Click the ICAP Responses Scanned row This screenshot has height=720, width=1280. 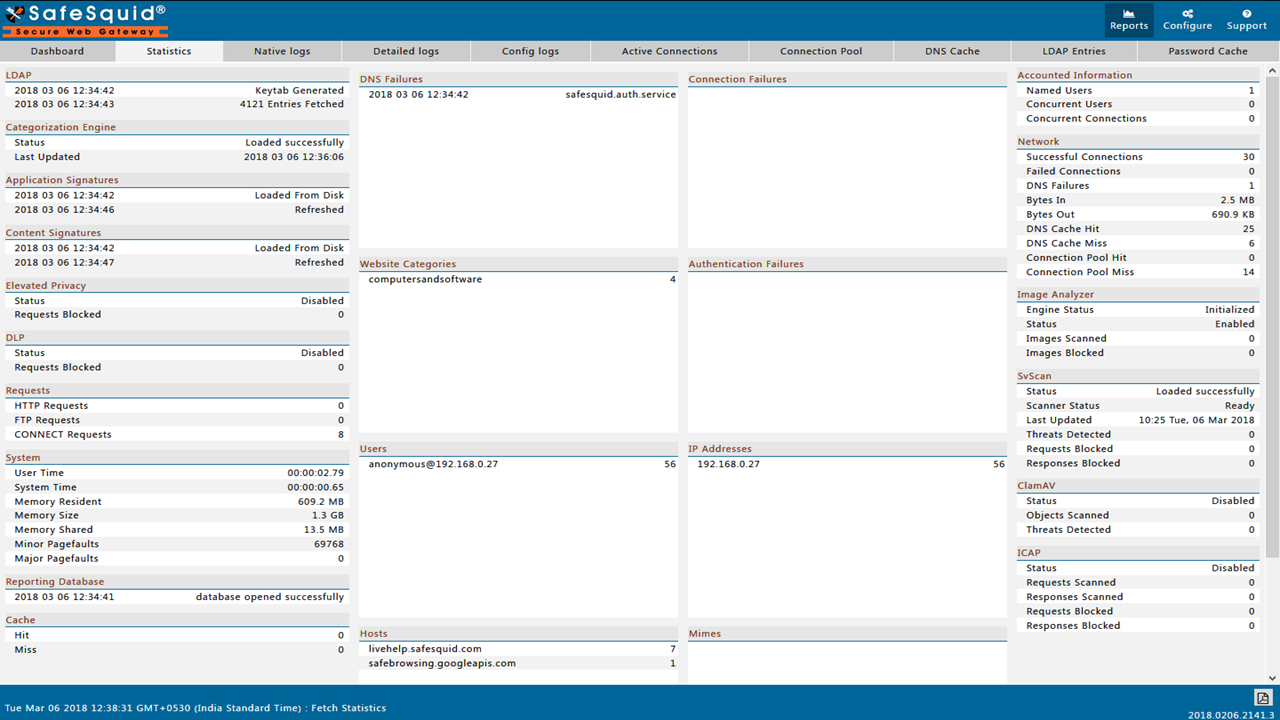pos(1138,597)
